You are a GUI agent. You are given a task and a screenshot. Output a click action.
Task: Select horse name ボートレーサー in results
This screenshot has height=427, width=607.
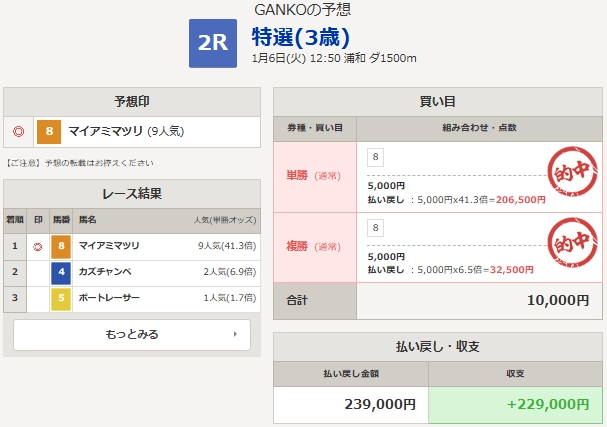pos(110,298)
